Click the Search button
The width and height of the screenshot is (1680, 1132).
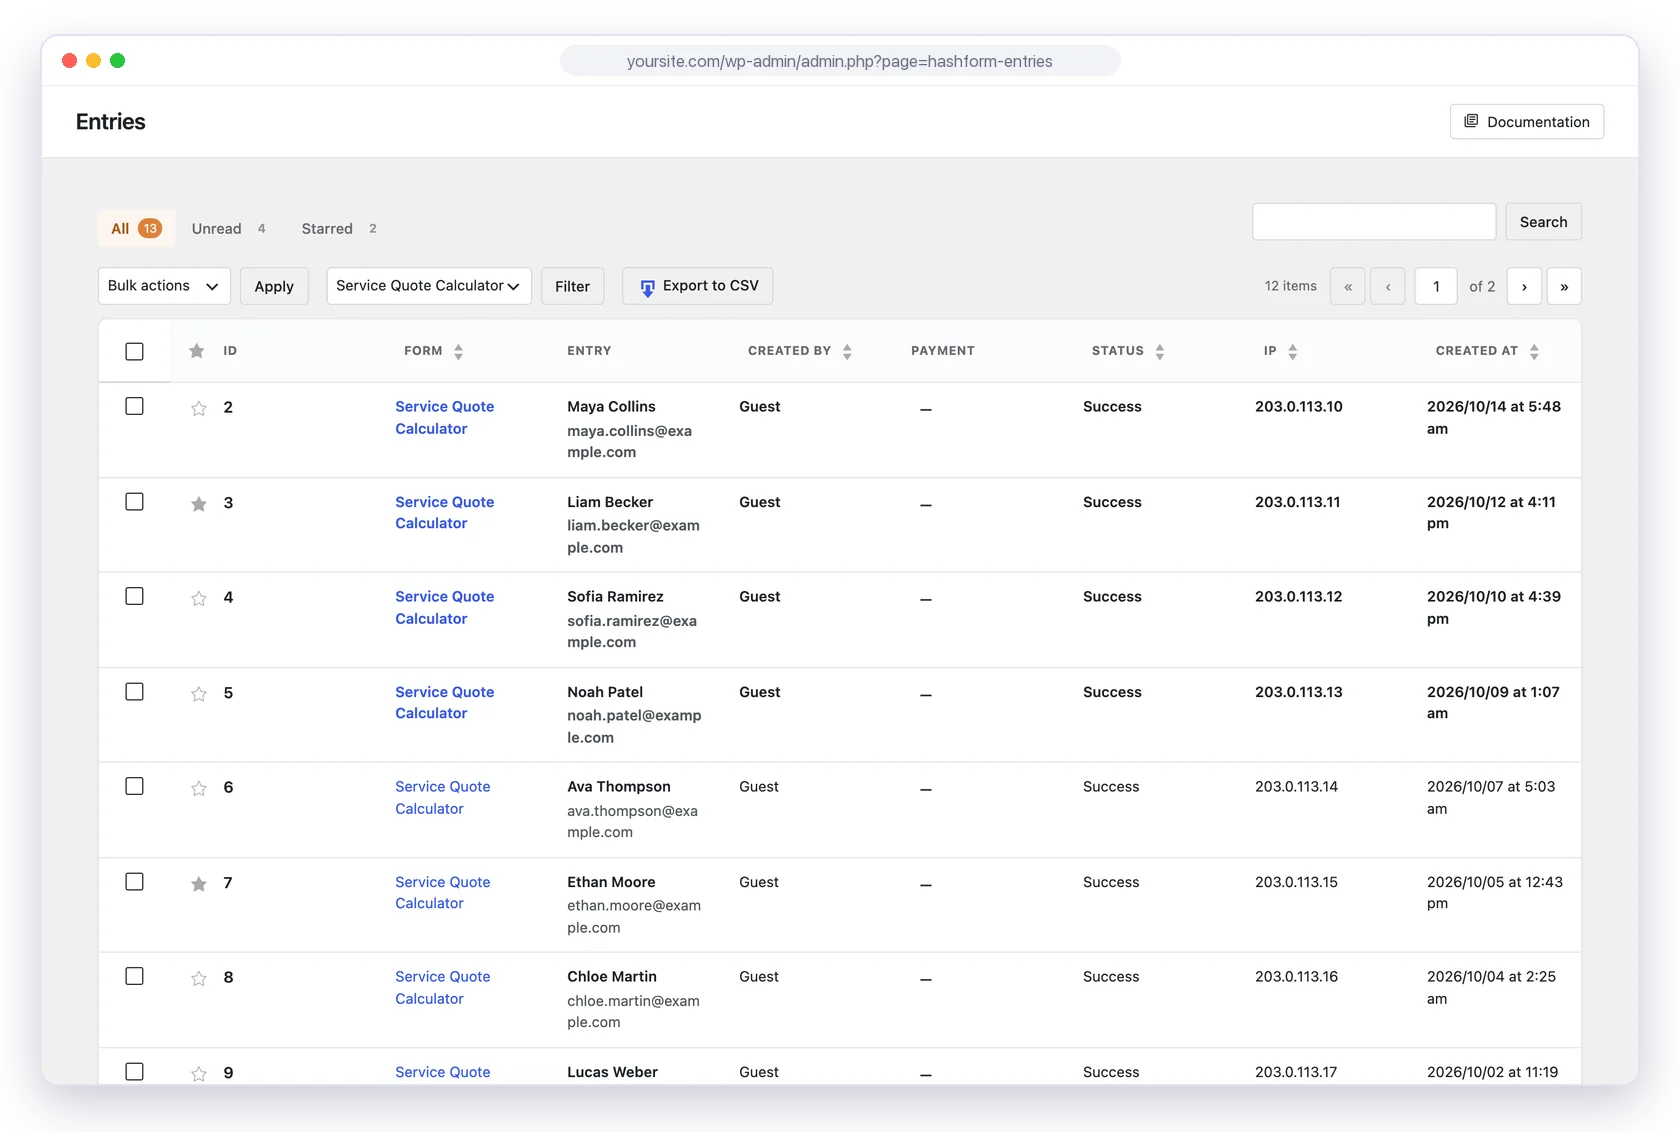(x=1544, y=222)
